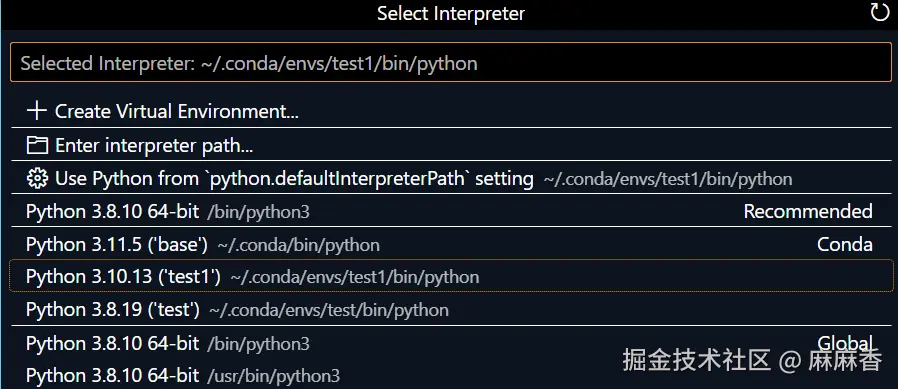Use Python from python.defaultInterpreterPath setting

point(451,179)
